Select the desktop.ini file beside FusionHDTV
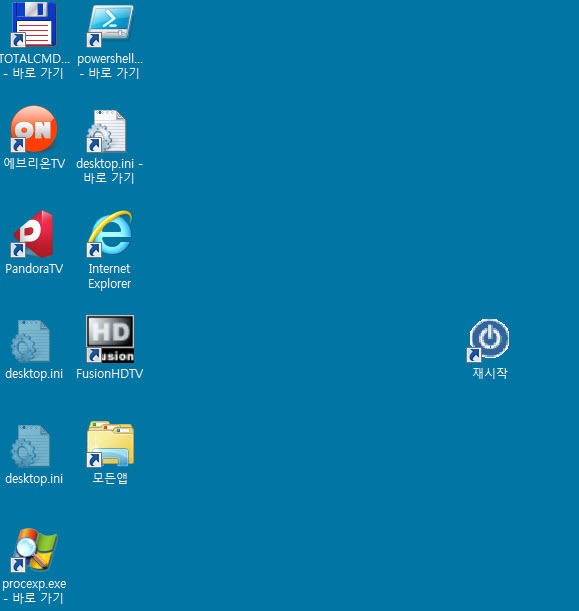This screenshot has width=579, height=611. click(30, 341)
